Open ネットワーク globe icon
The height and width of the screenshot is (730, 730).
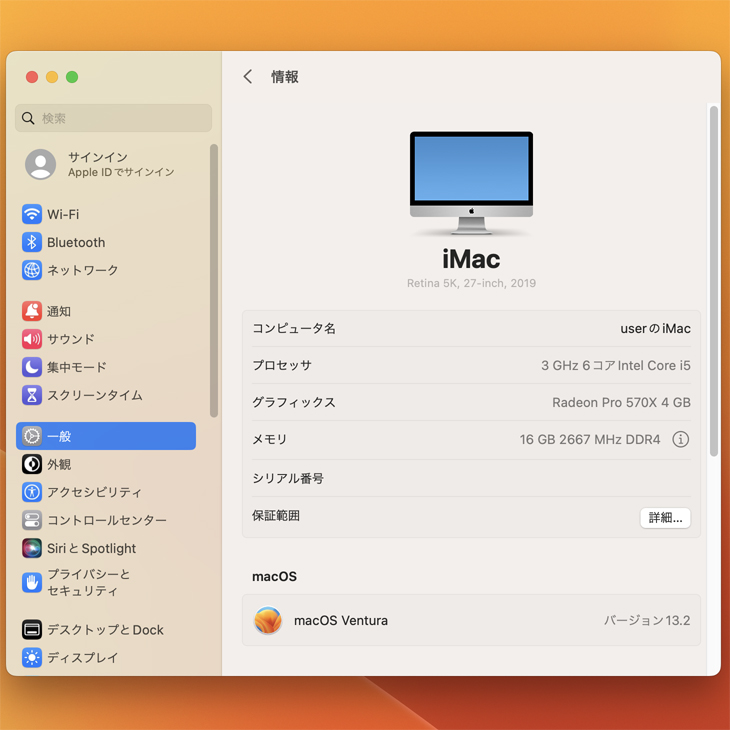click(x=32, y=270)
